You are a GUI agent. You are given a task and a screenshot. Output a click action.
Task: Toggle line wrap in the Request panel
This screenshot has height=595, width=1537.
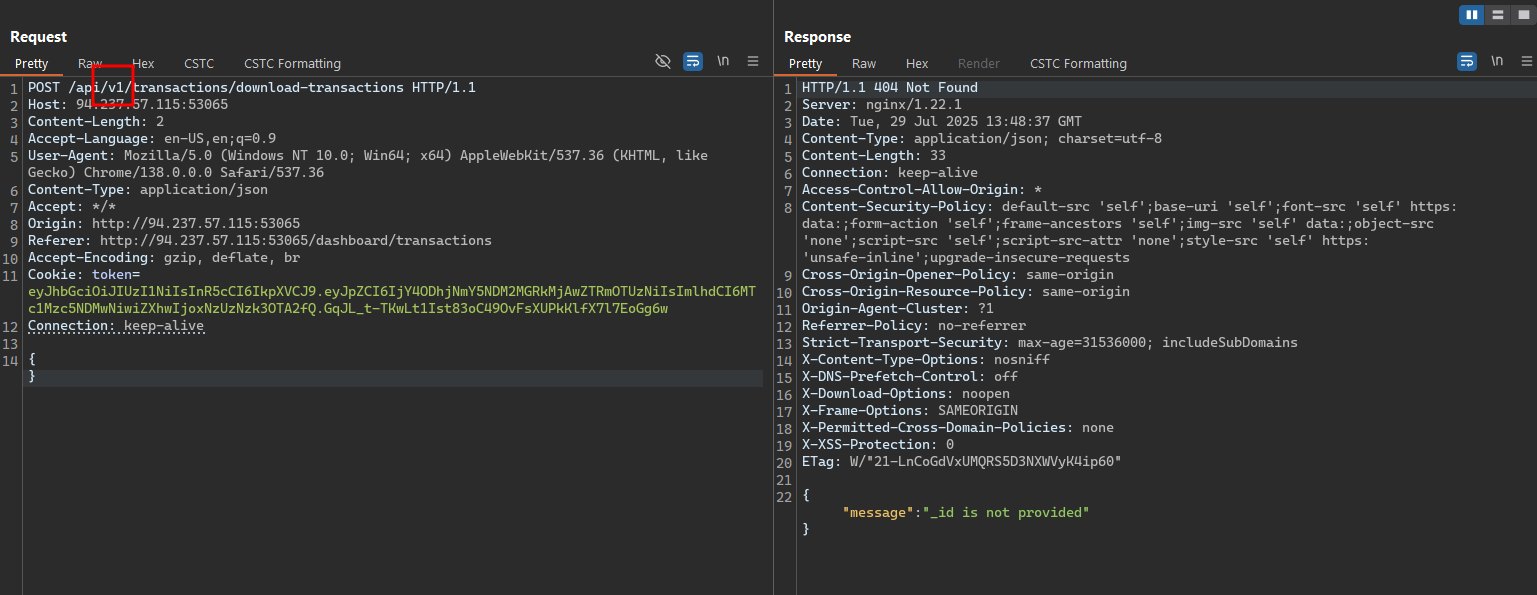point(693,61)
